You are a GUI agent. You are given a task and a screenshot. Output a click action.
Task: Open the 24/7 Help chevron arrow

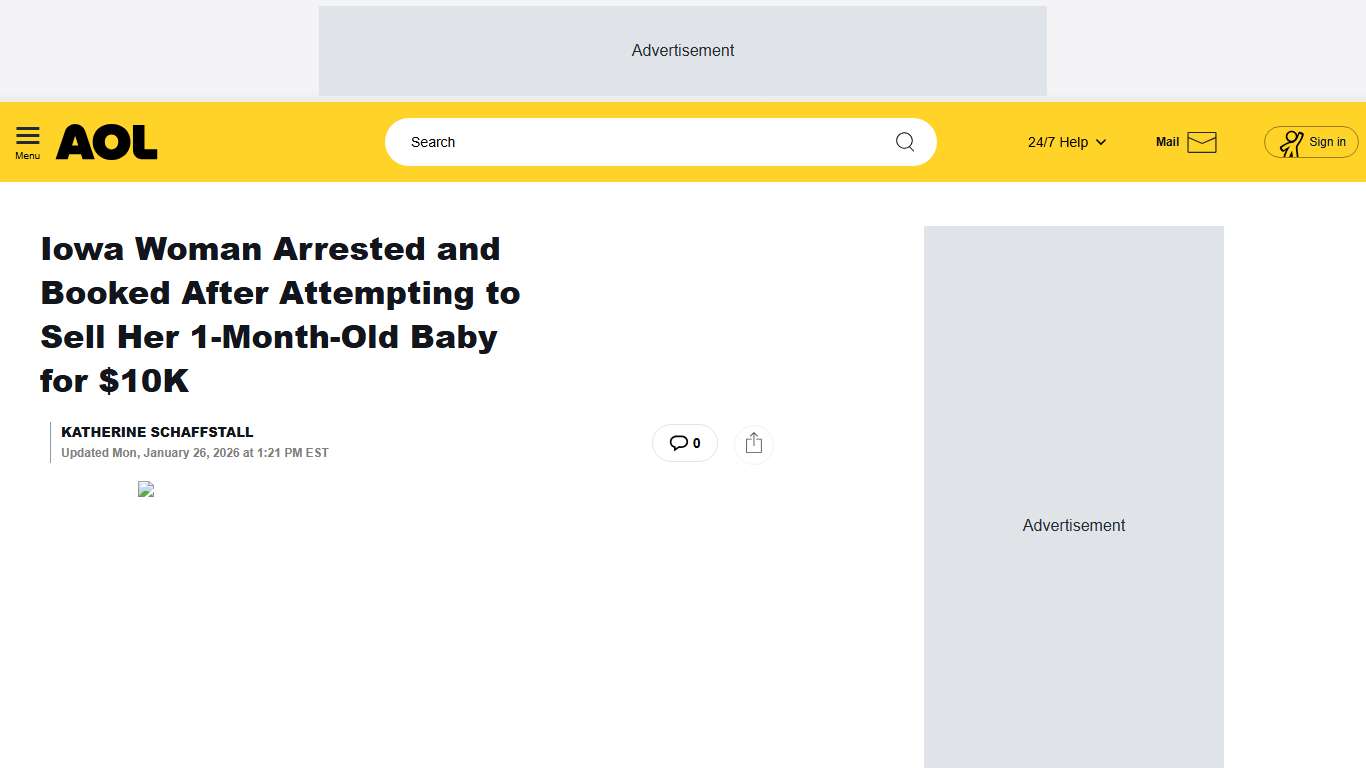tap(1100, 142)
